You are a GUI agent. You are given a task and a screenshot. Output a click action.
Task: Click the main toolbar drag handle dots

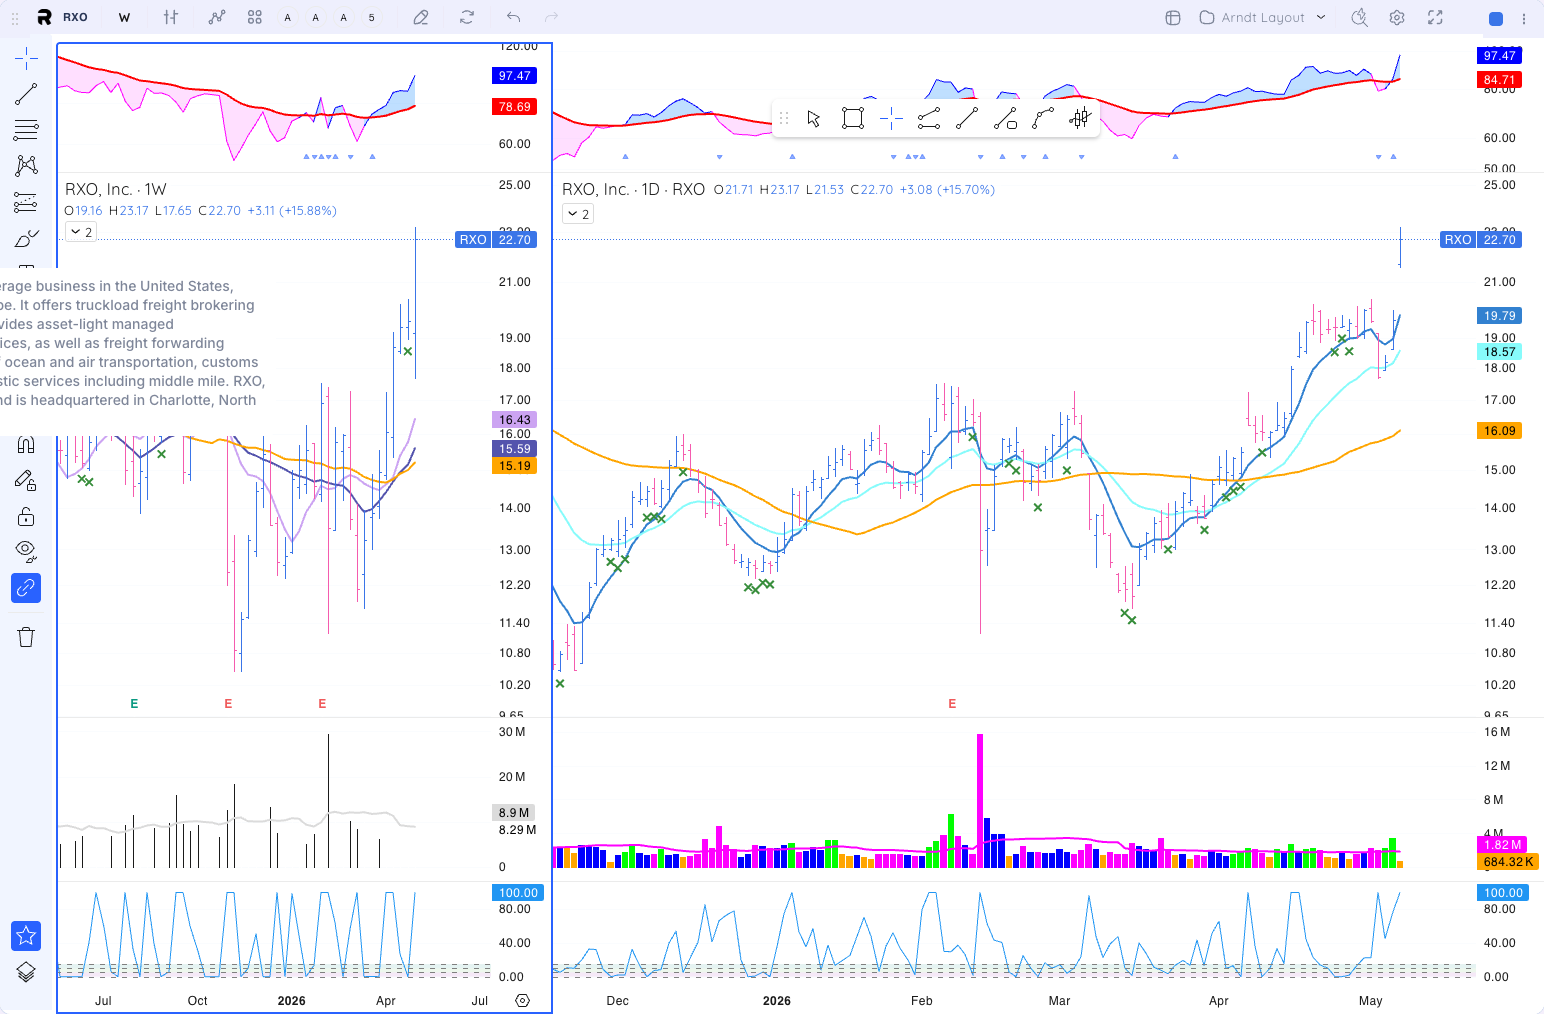15,18
